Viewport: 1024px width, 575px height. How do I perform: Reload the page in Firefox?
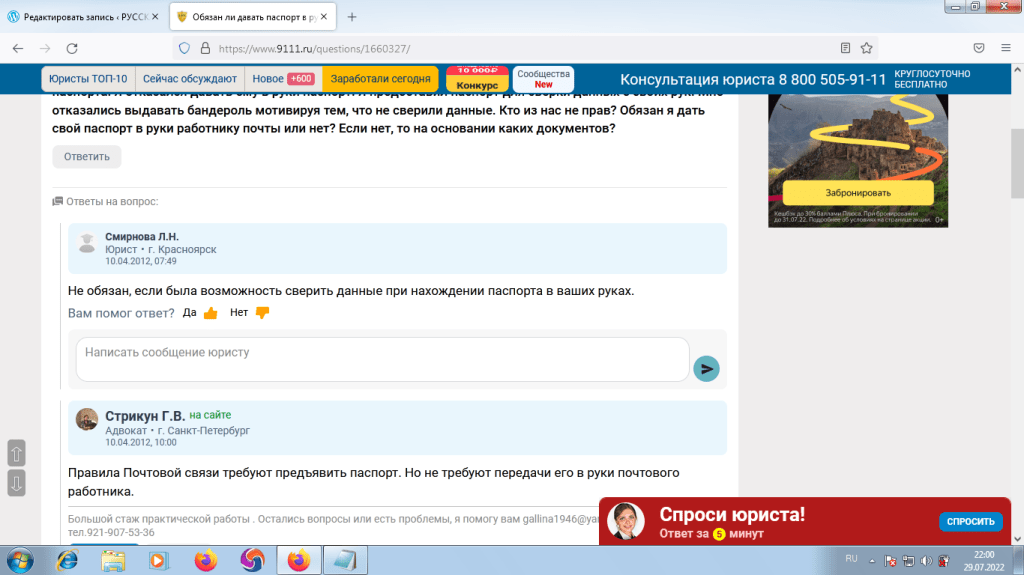tap(71, 48)
